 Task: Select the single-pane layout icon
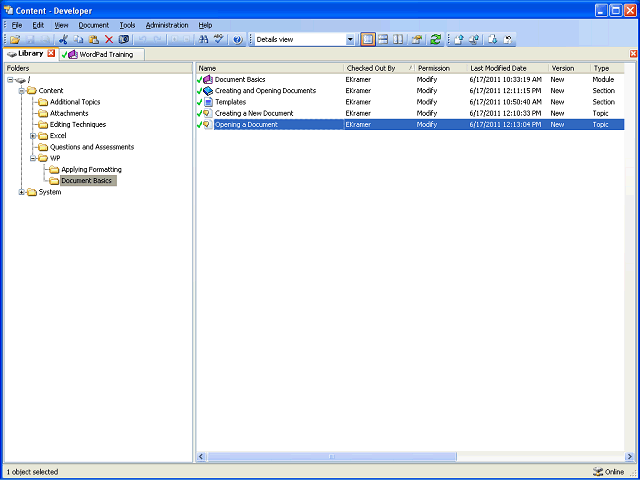[x=368, y=40]
